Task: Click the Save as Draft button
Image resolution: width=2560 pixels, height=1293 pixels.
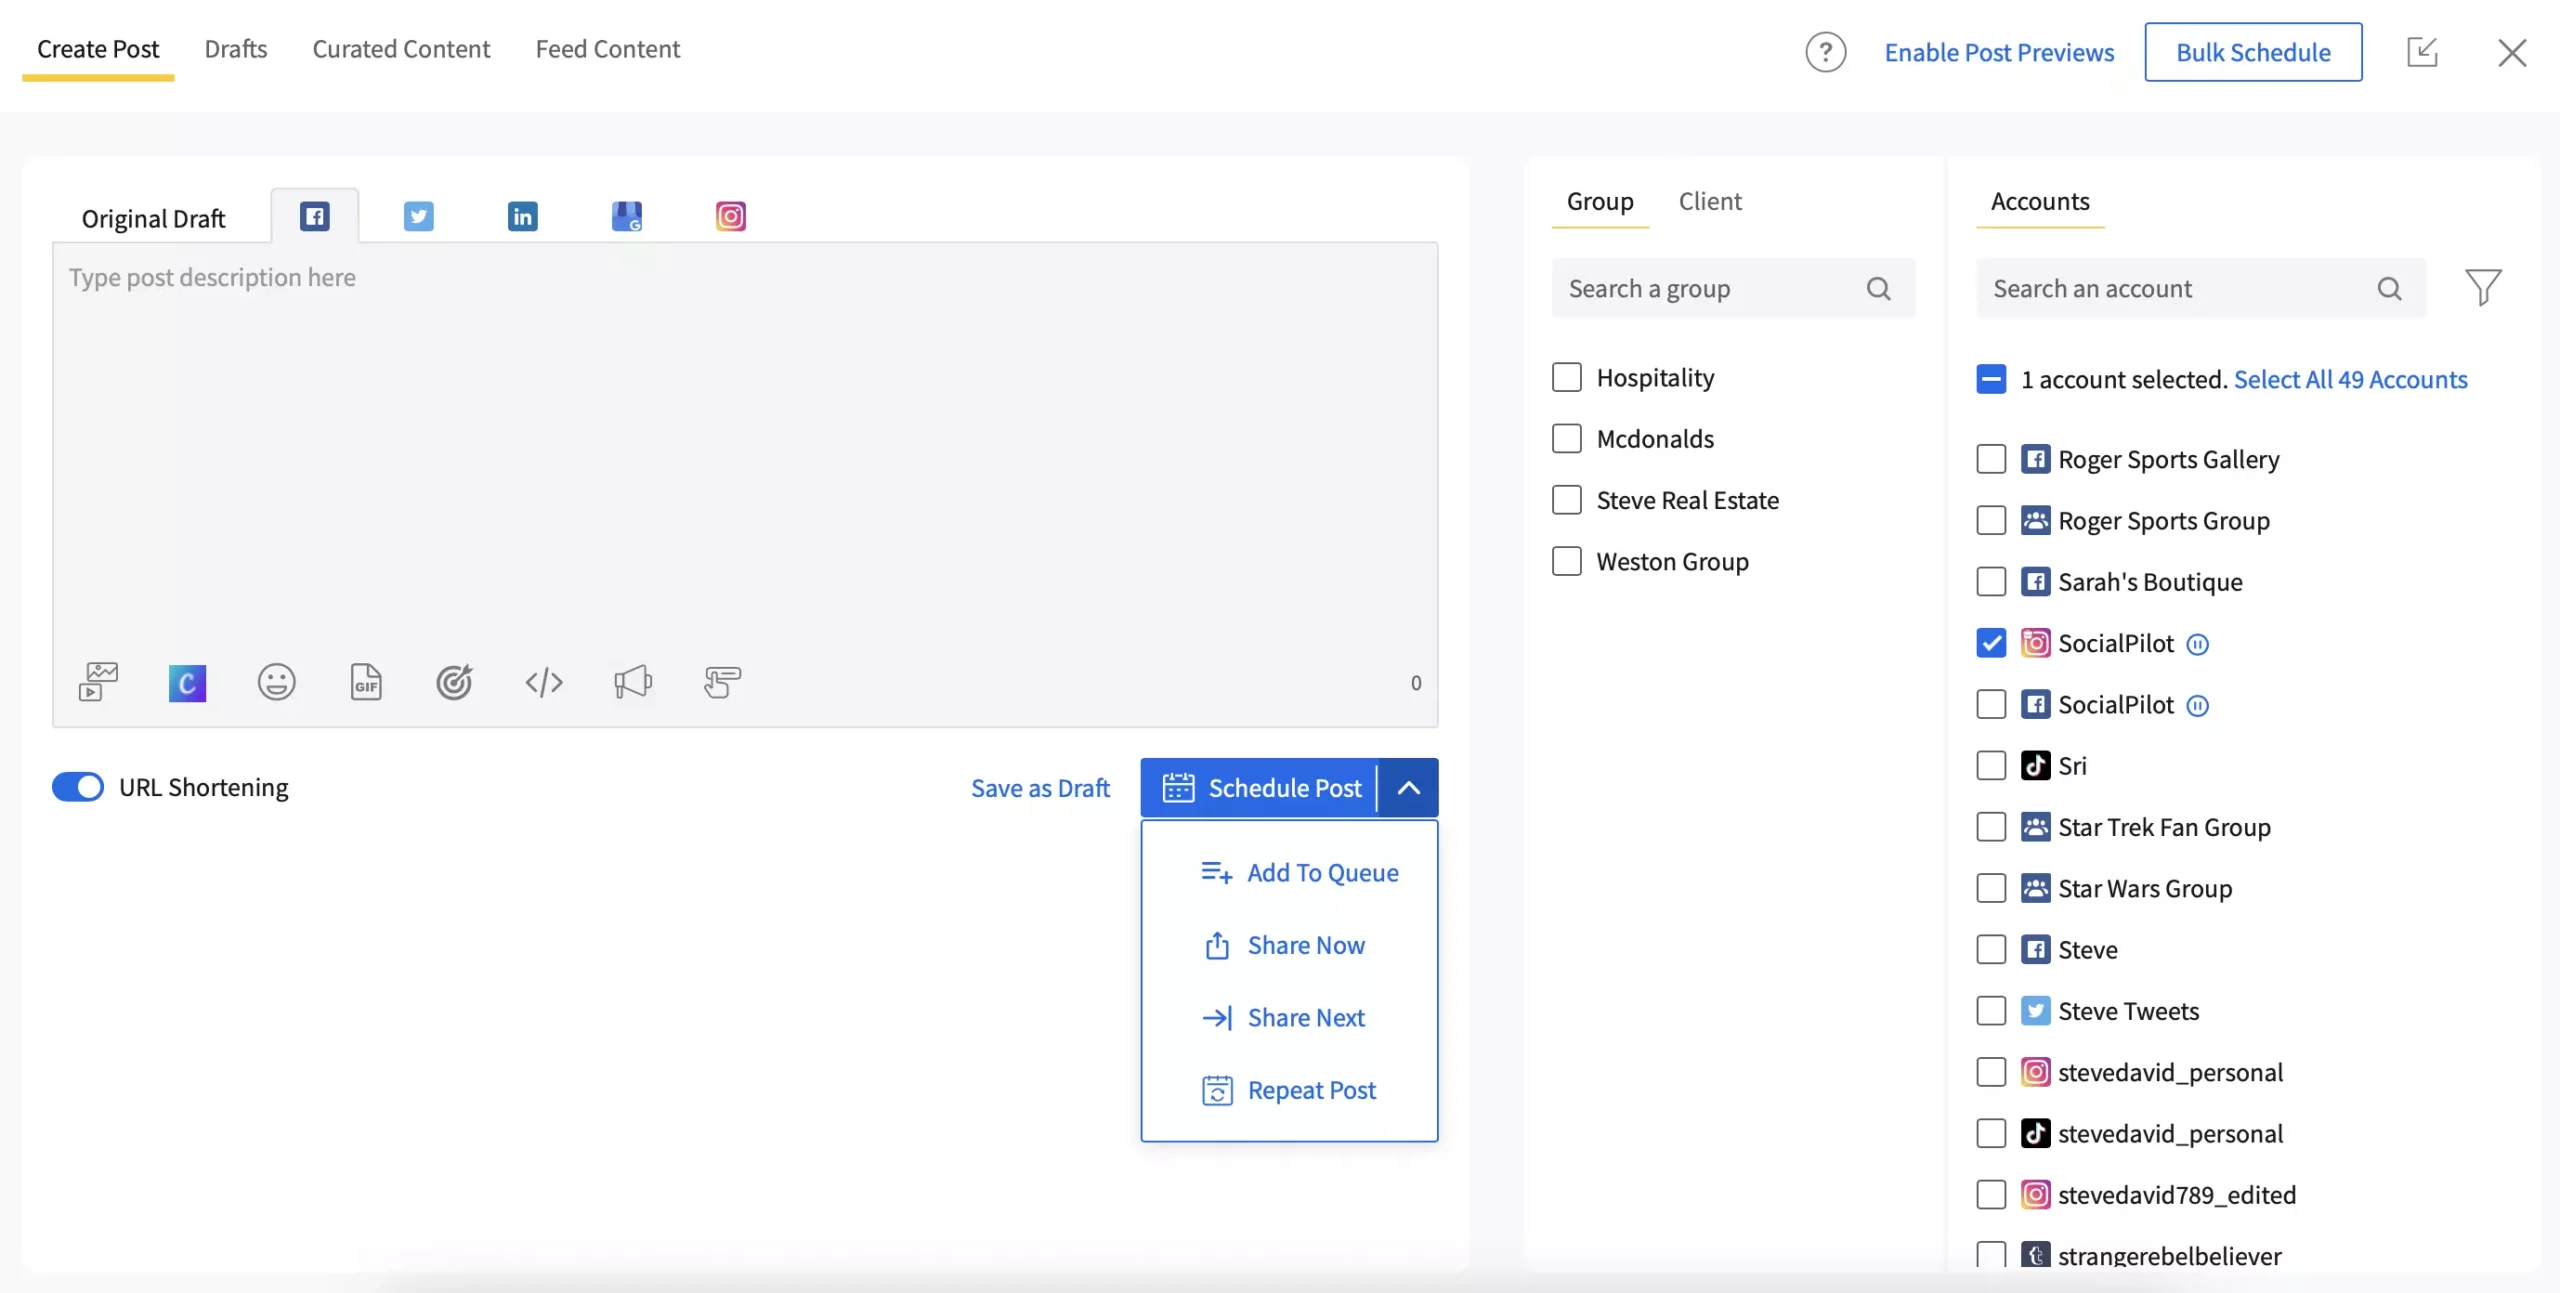Action: point(1039,787)
